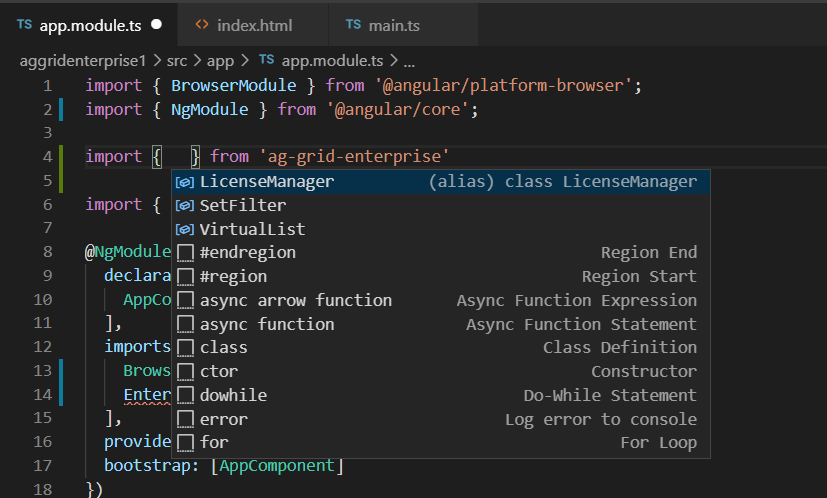The image size is (827, 498).
Task: Select the LicenseManager suggestion class icon
Action: tap(185, 182)
